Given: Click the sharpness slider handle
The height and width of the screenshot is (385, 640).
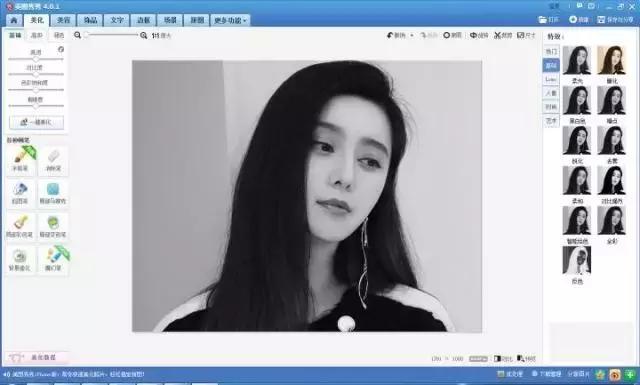Looking at the screenshot, I should coord(36,106).
